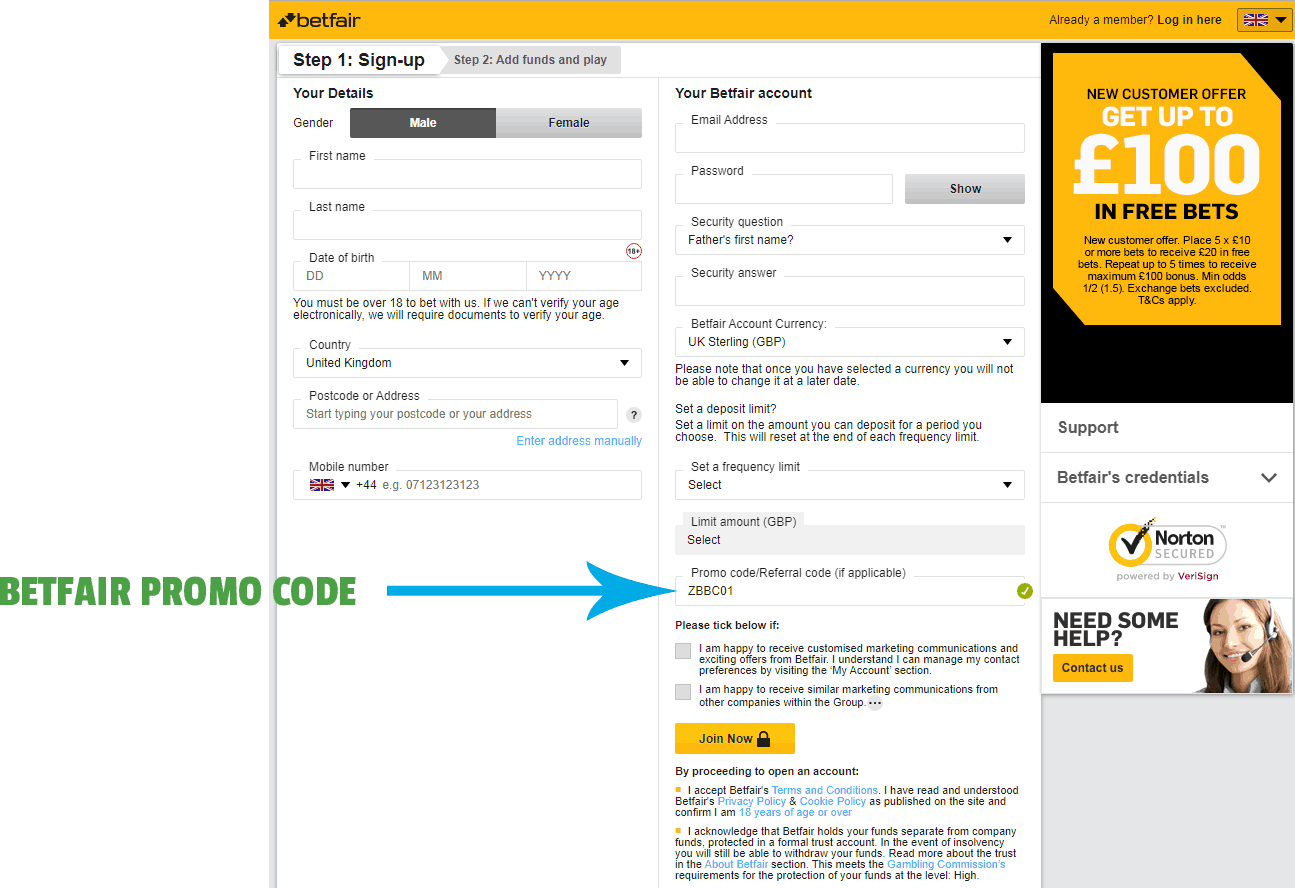The width and height of the screenshot is (1295, 888).
Task: Click the Log in here link
Action: coord(1189,20)
